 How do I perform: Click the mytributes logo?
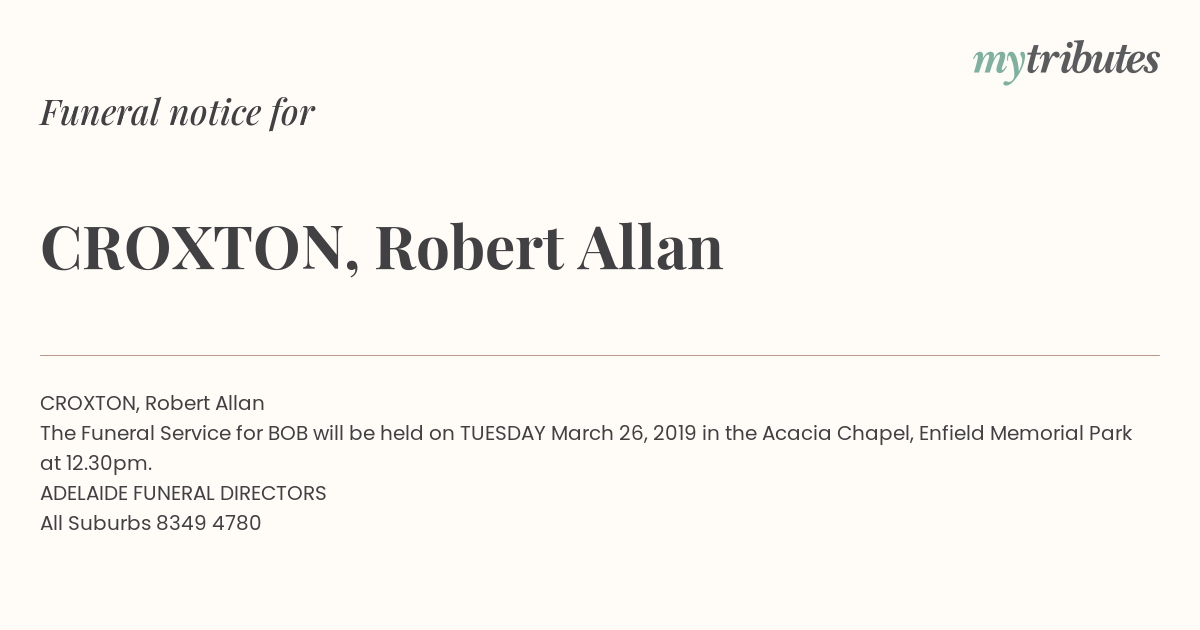click(1066, 61)
